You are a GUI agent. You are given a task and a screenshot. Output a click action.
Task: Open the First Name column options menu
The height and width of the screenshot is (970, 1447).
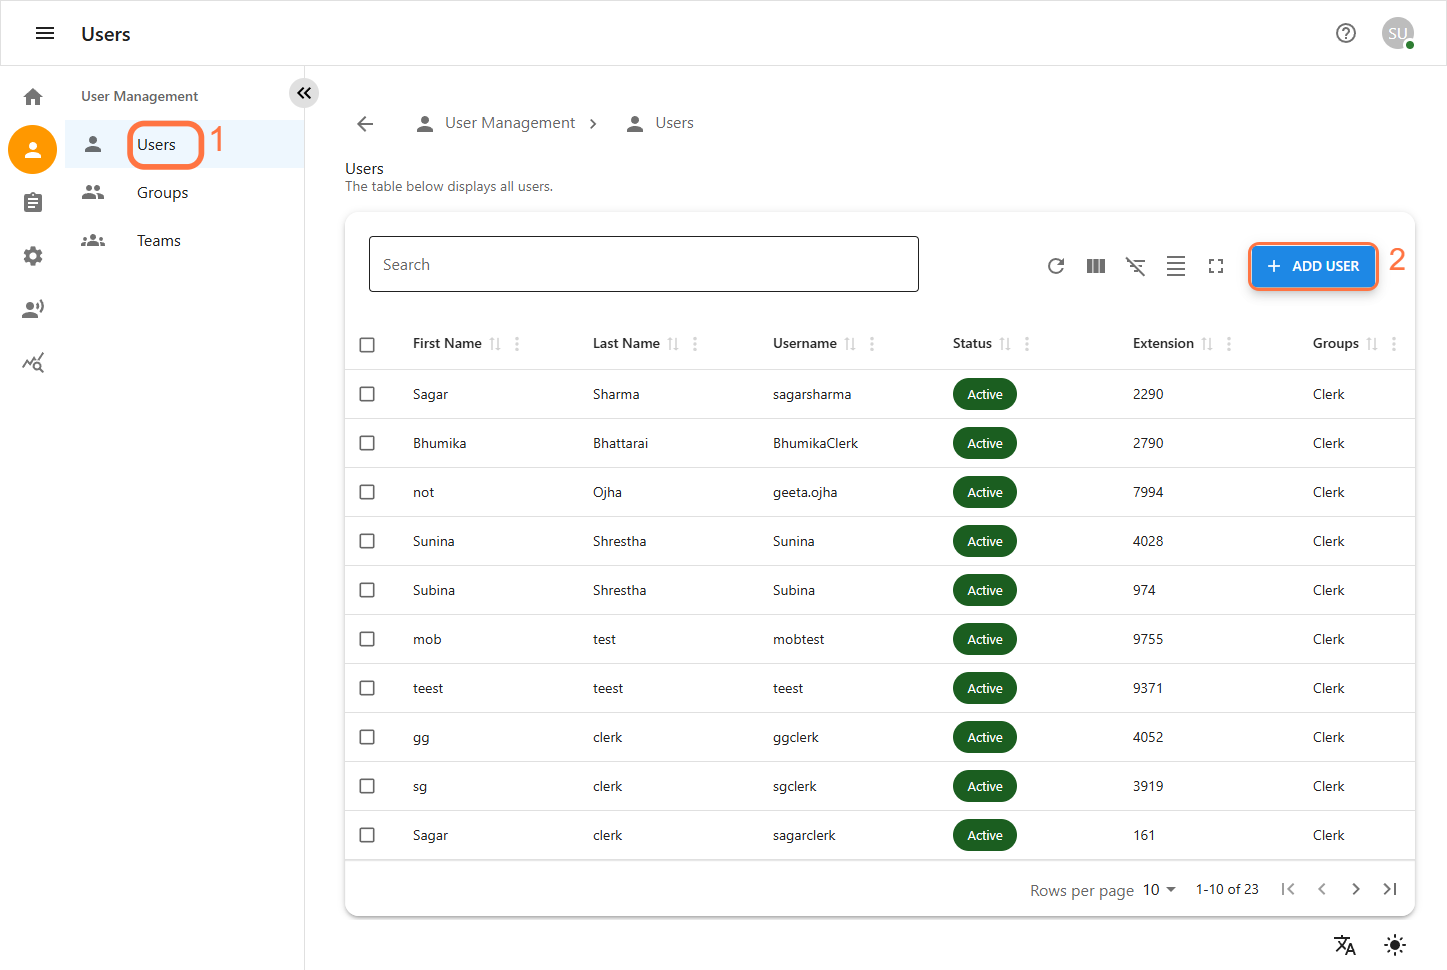[x=517, y=344]
